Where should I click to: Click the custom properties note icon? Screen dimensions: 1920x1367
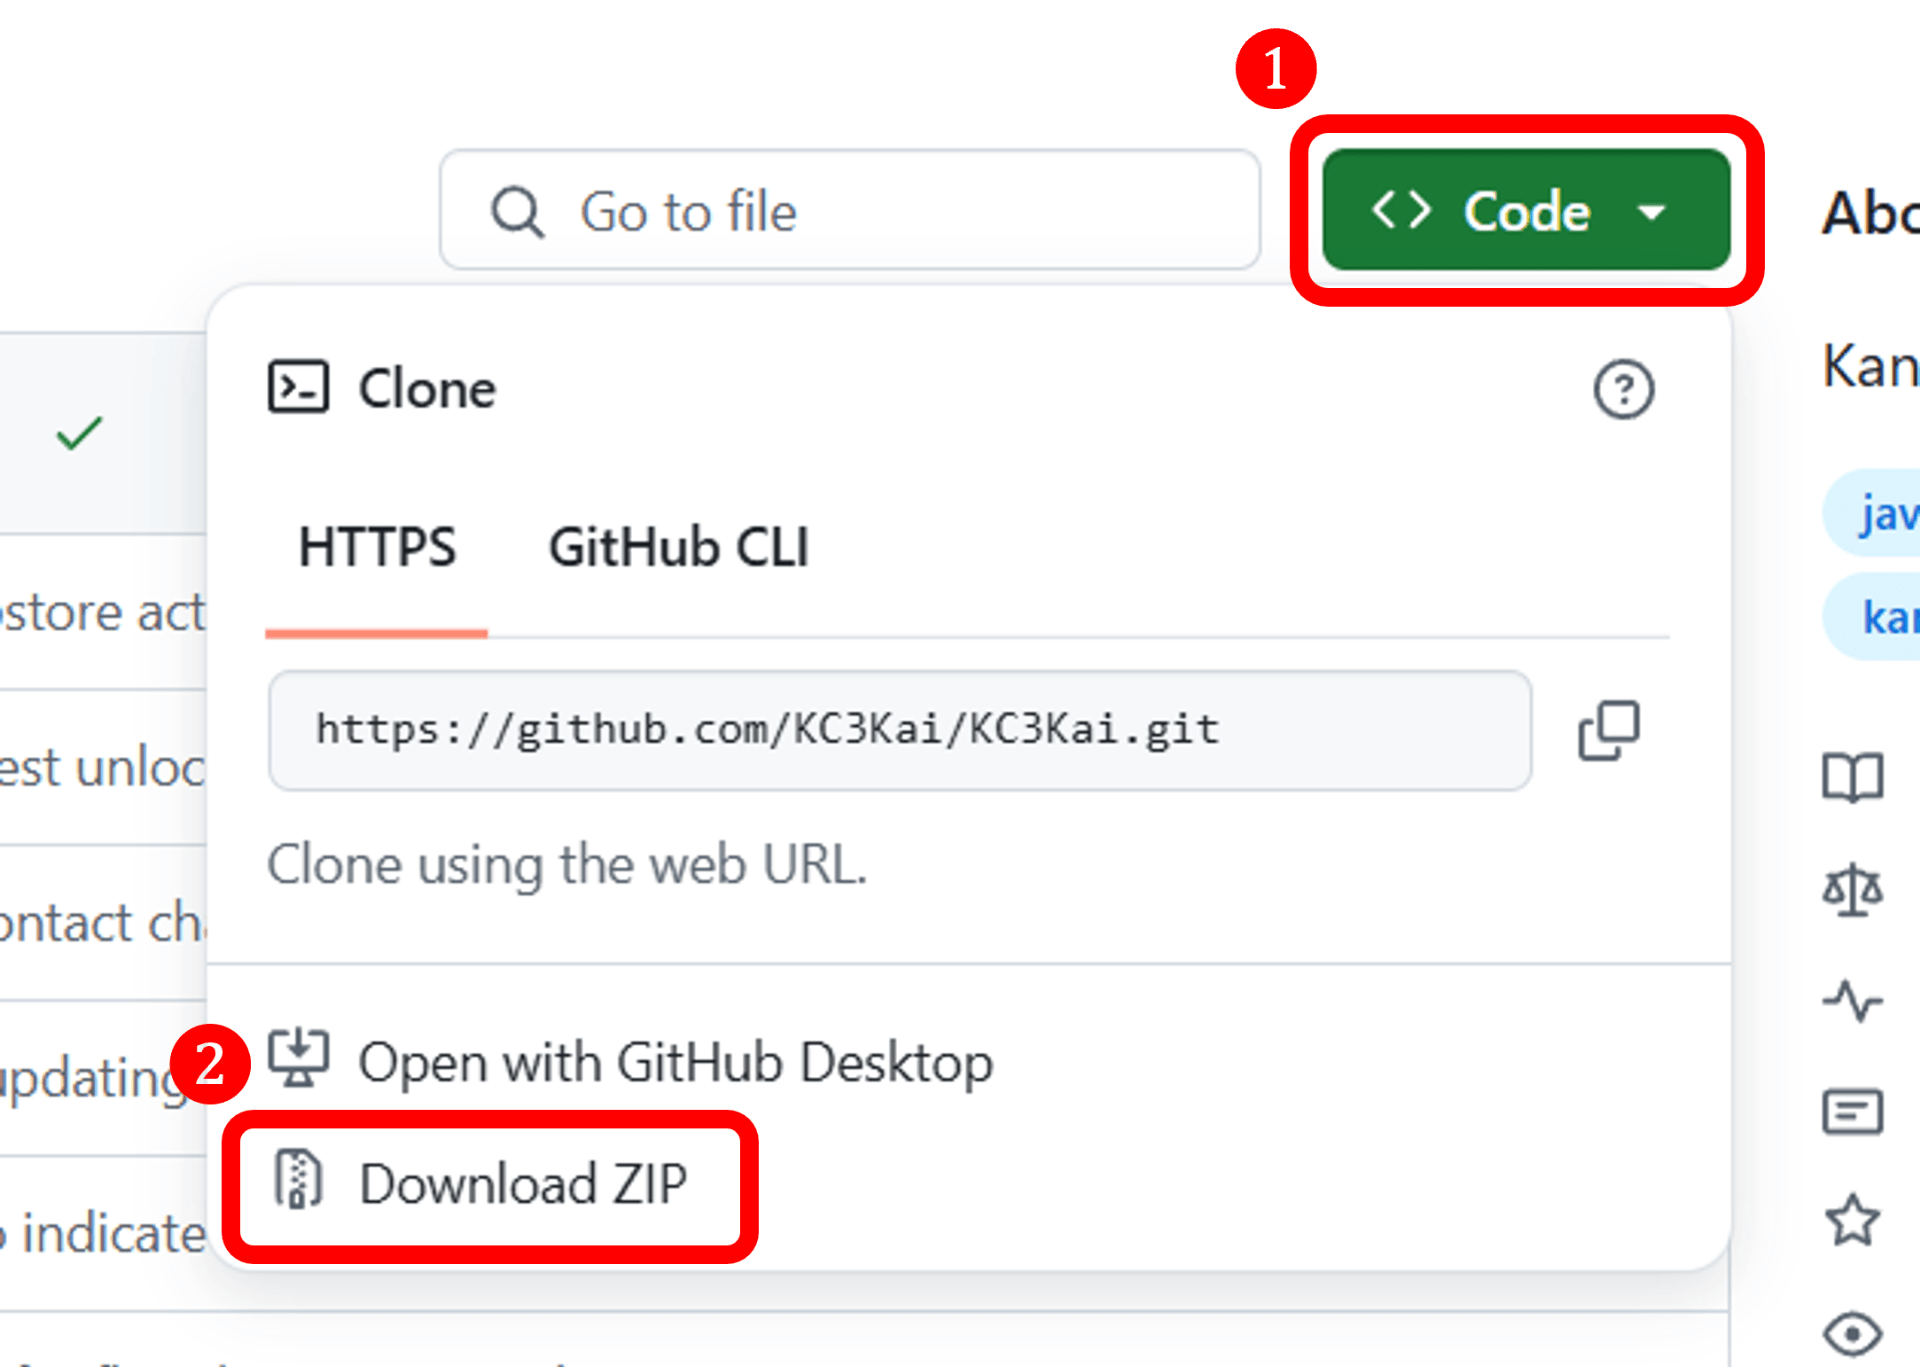pyautogui.click(x=1852, y=1112)
